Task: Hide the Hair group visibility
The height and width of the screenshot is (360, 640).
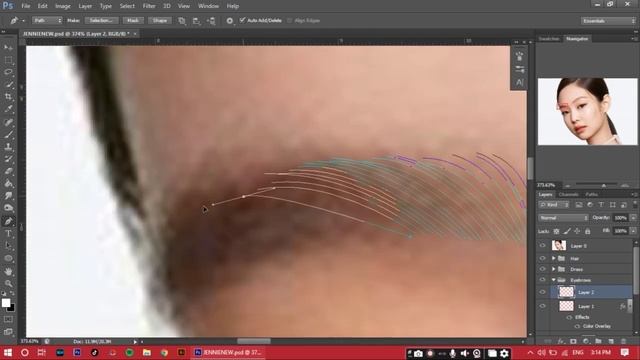Action: coord(542,258)
